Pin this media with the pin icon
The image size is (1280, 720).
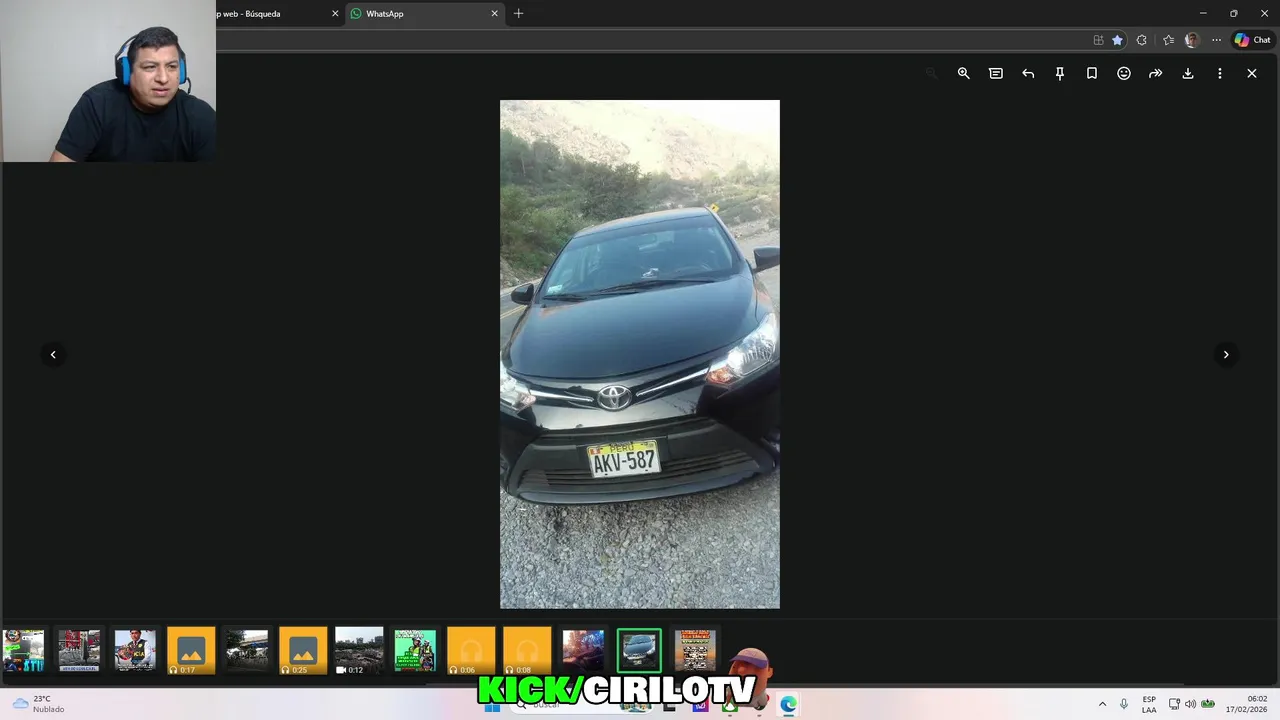coord(1060,73)
